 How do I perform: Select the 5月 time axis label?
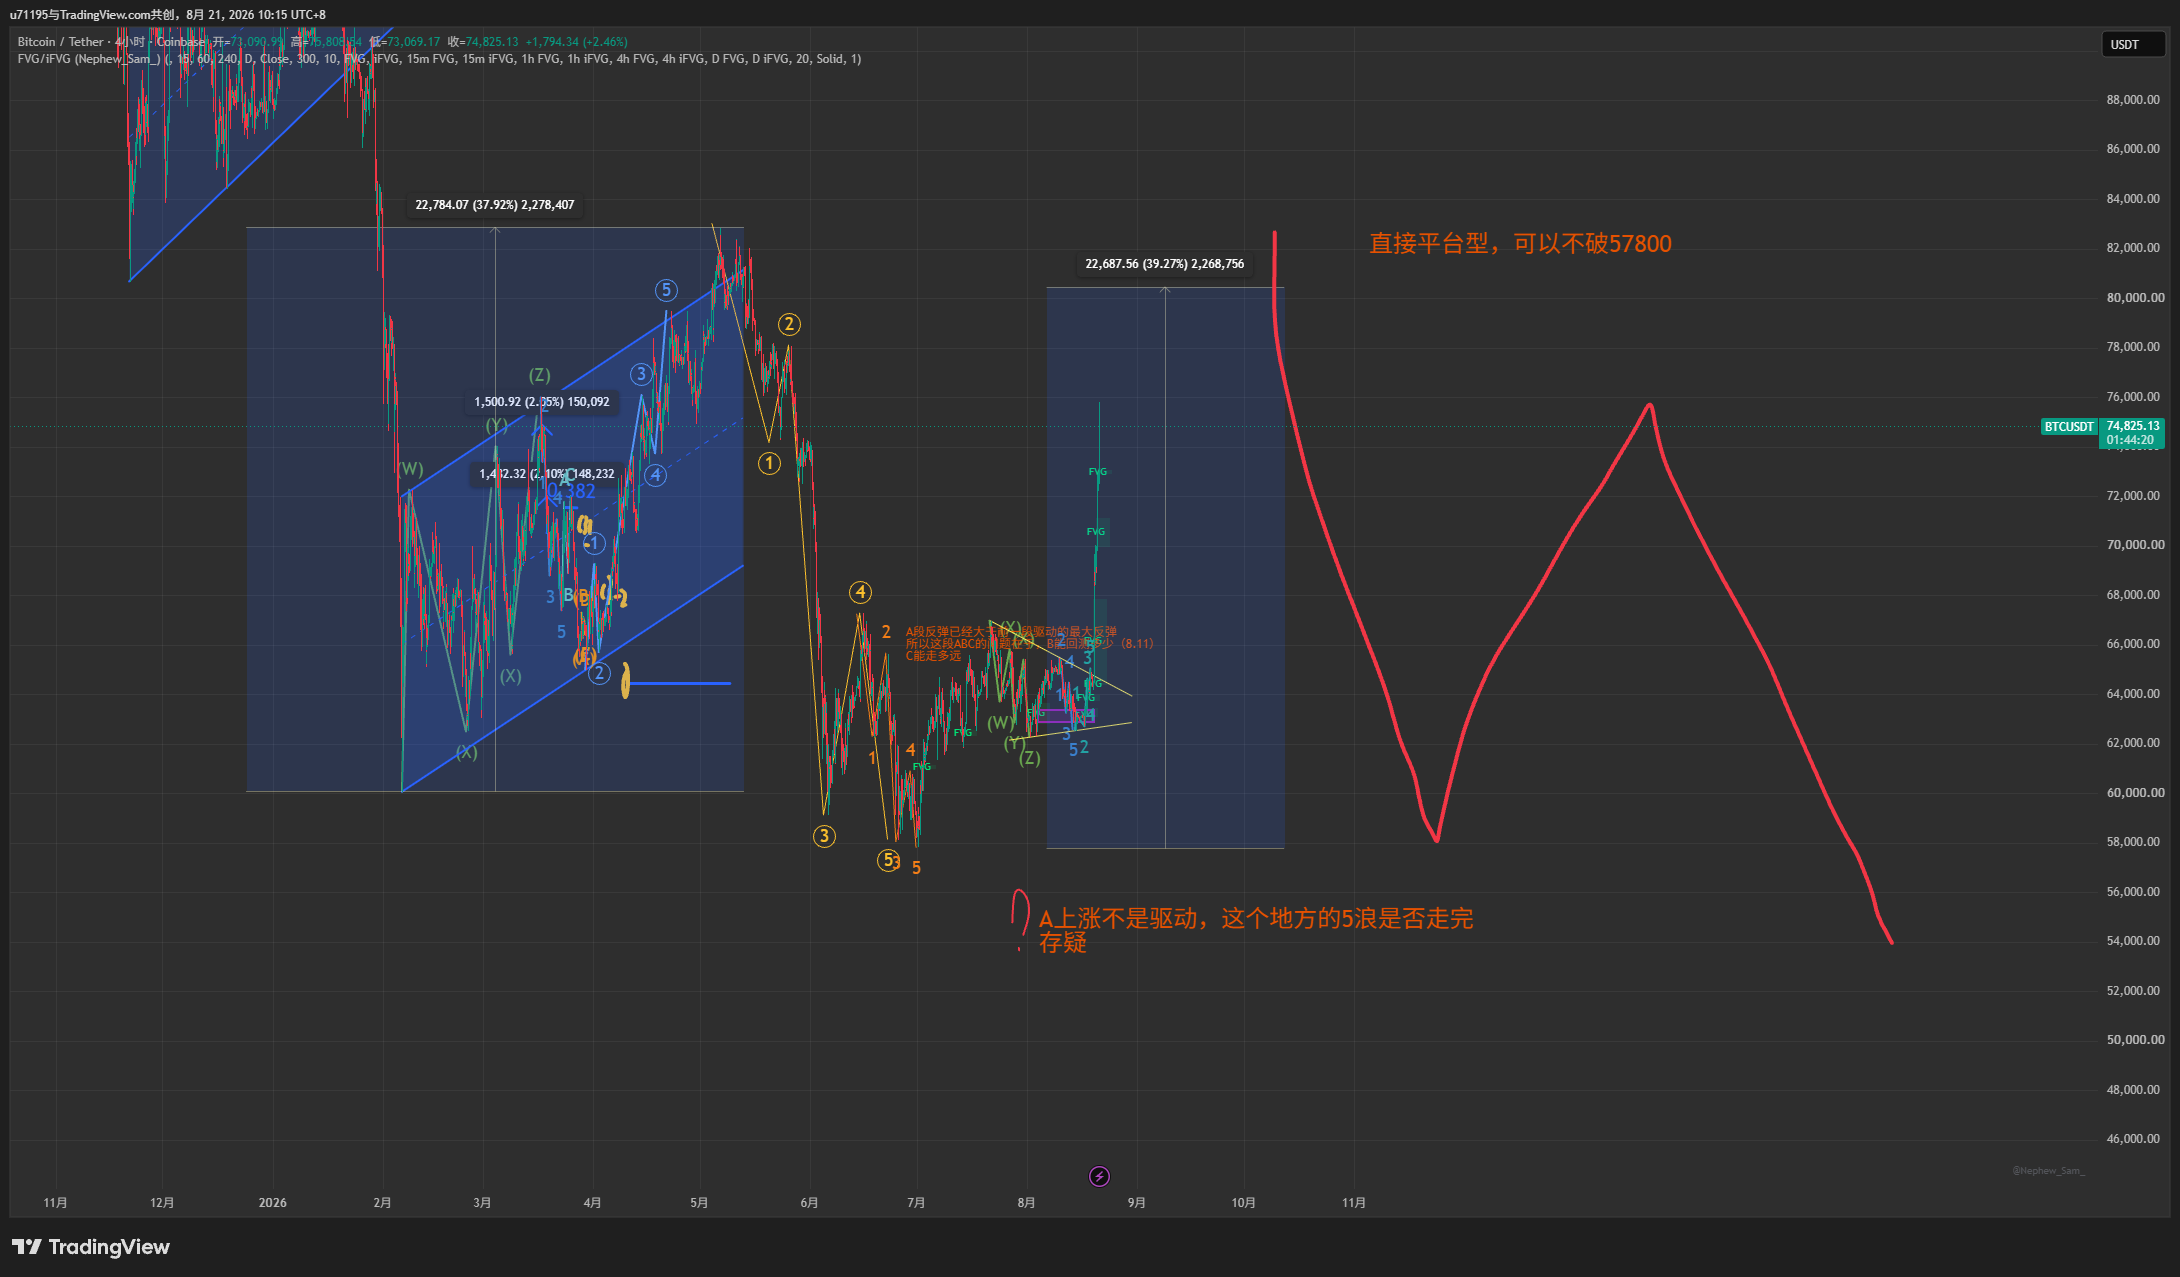699,1203
